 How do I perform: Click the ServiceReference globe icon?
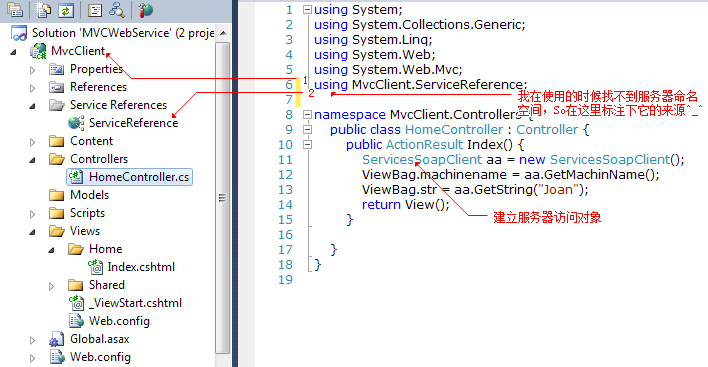coord(76,123)
